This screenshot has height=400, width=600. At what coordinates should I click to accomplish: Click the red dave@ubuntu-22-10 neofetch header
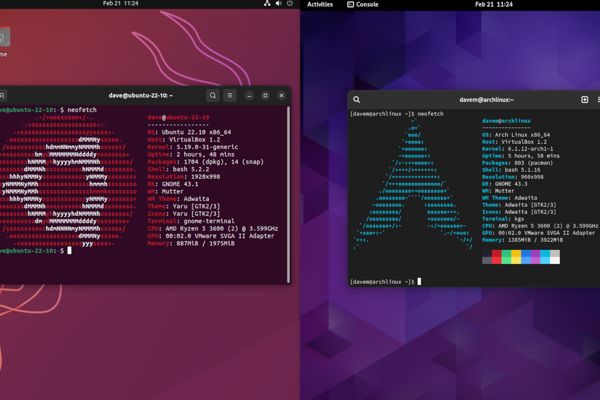(x=178, y=118)
